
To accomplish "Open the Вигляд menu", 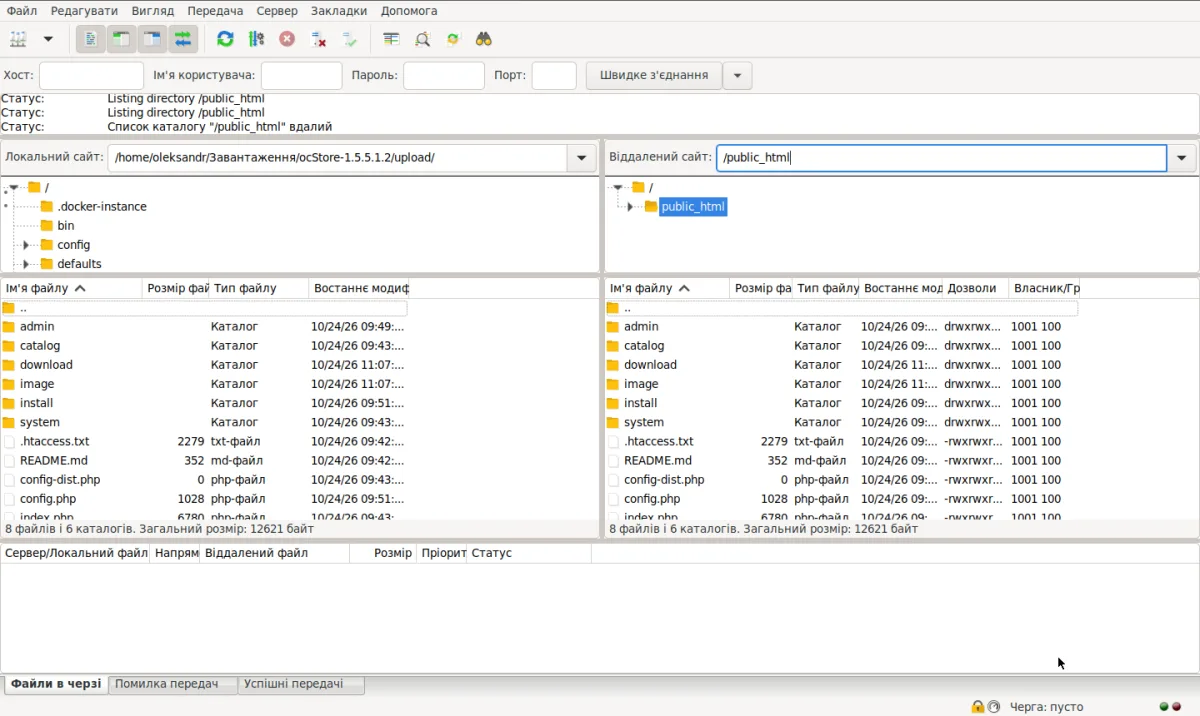I will 153,11.
